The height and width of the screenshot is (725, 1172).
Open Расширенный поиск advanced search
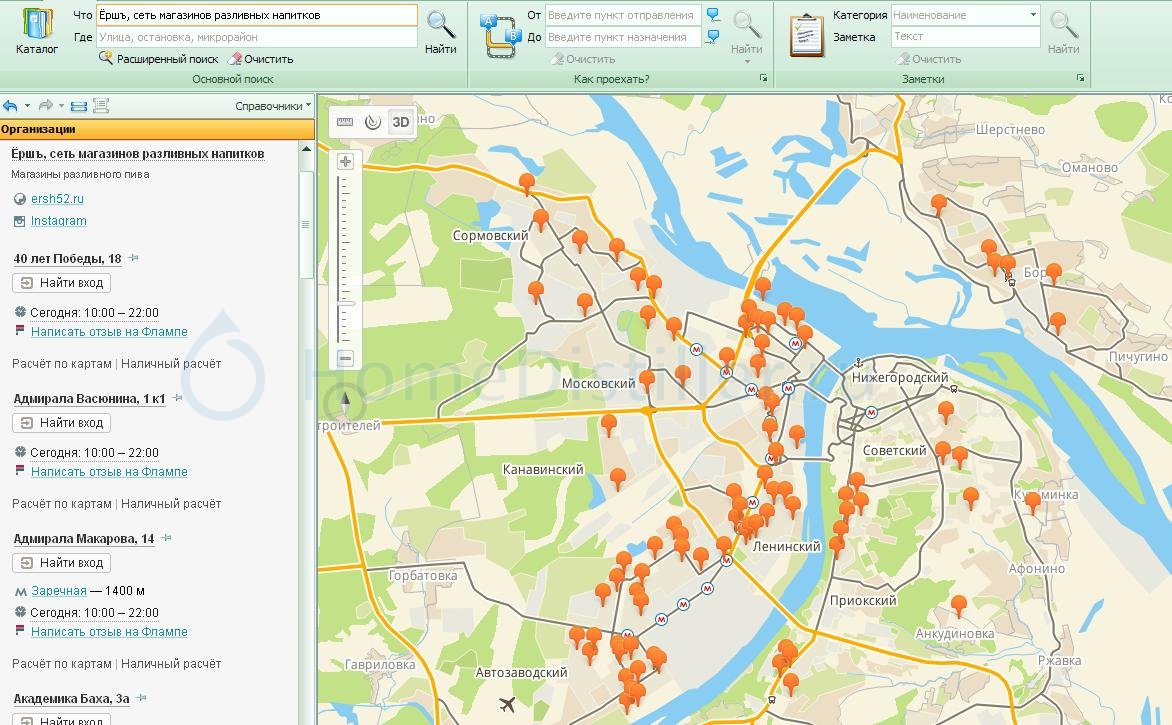(x=158, y=59)
